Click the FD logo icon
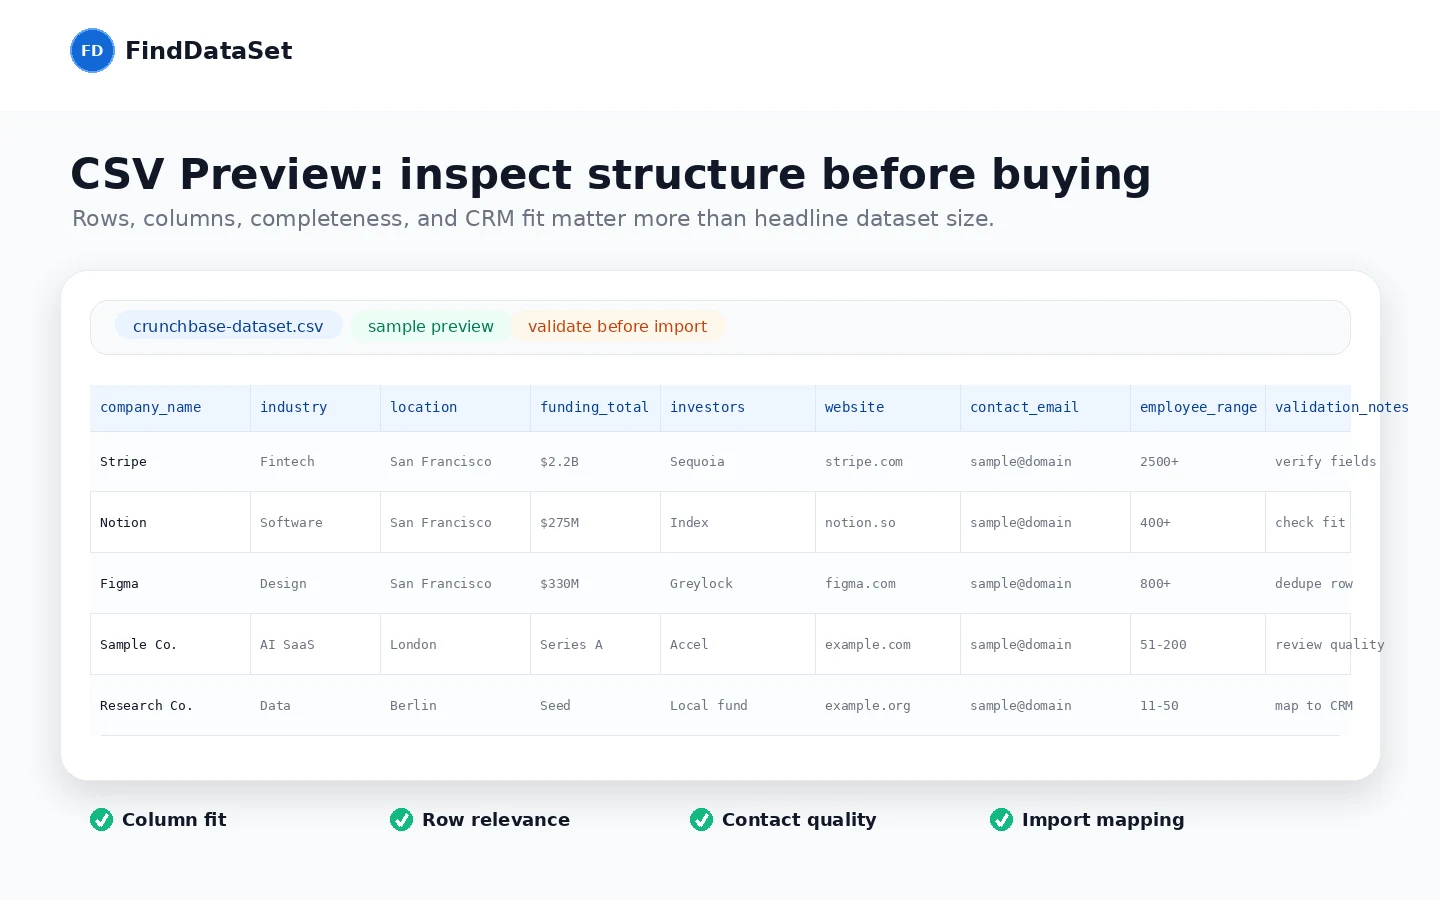This screenshot has height=900, width=1440. [92, 50]
